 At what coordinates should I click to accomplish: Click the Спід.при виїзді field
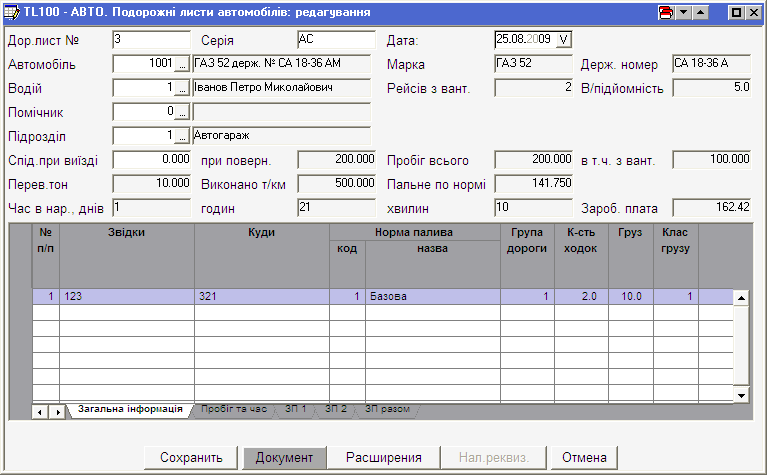[x=151, y=159]
